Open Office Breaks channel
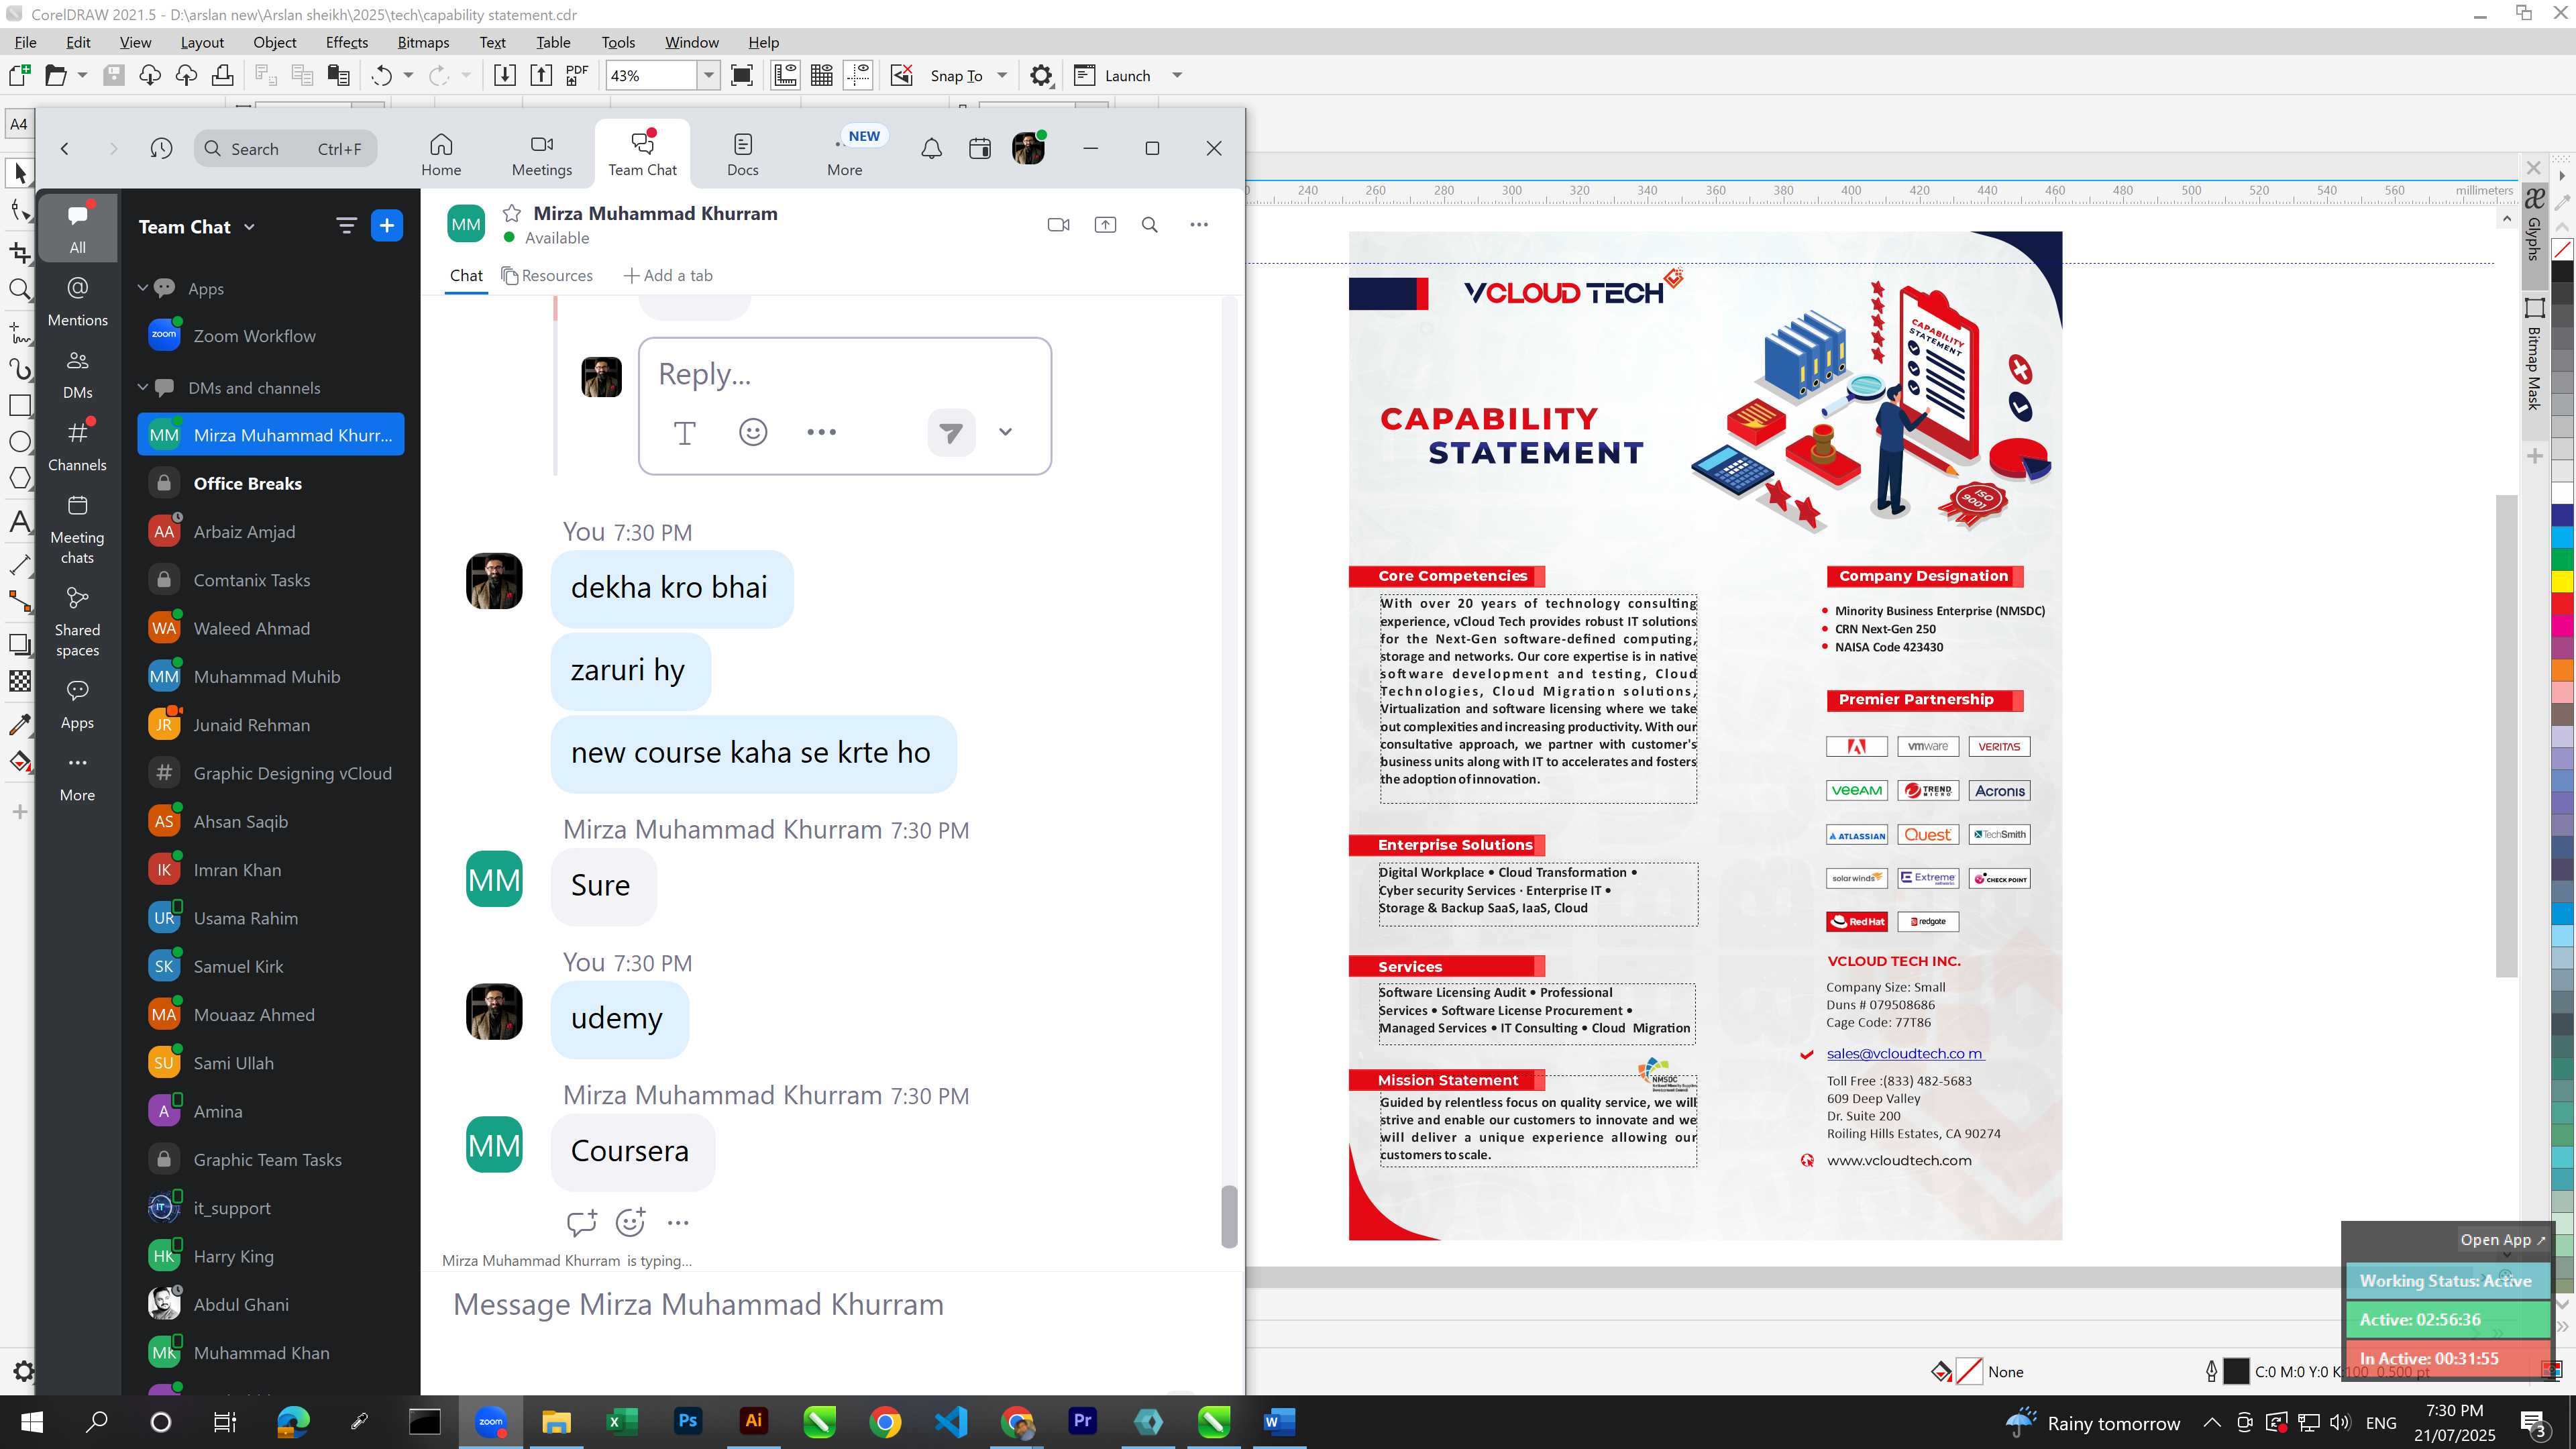Viewport: 2576px width, 1449px height. tap(271, 484)
